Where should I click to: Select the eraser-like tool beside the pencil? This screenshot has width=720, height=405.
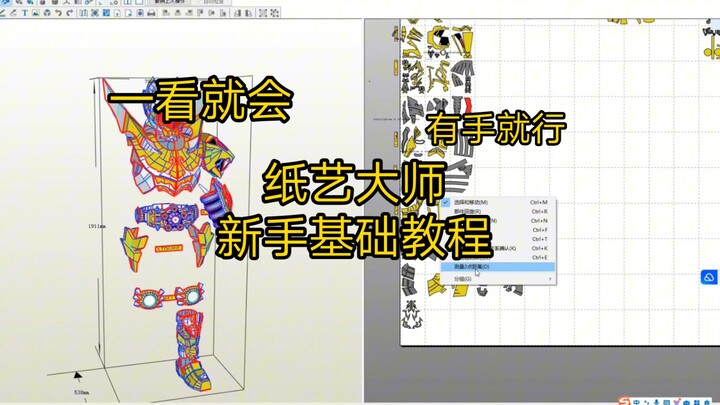point(13,13)
